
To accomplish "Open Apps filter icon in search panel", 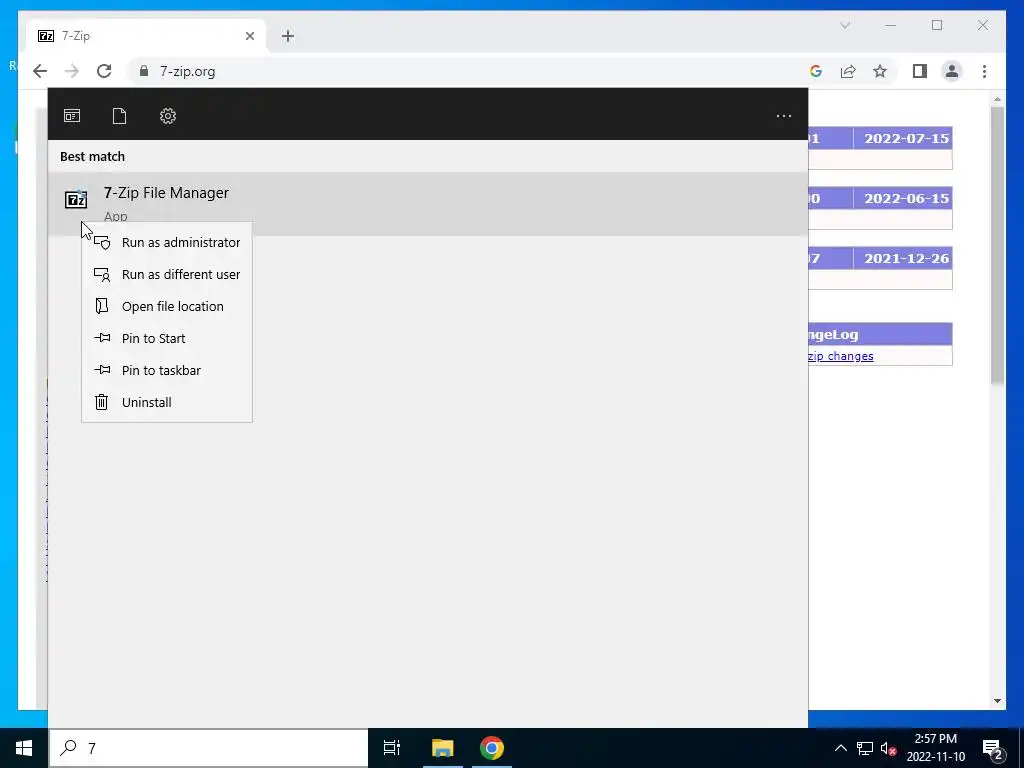I will pos(72,116).
